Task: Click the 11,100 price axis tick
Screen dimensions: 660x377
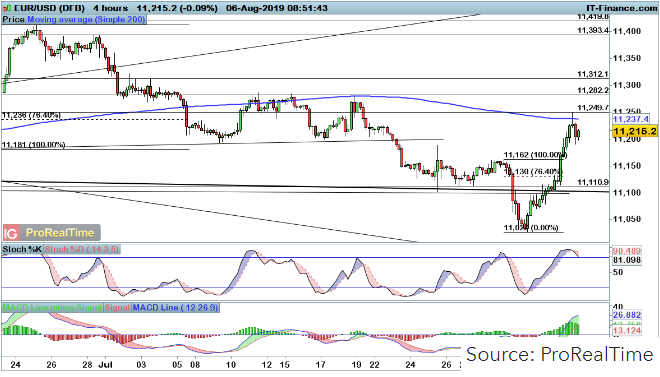Action: pos(627,192)
